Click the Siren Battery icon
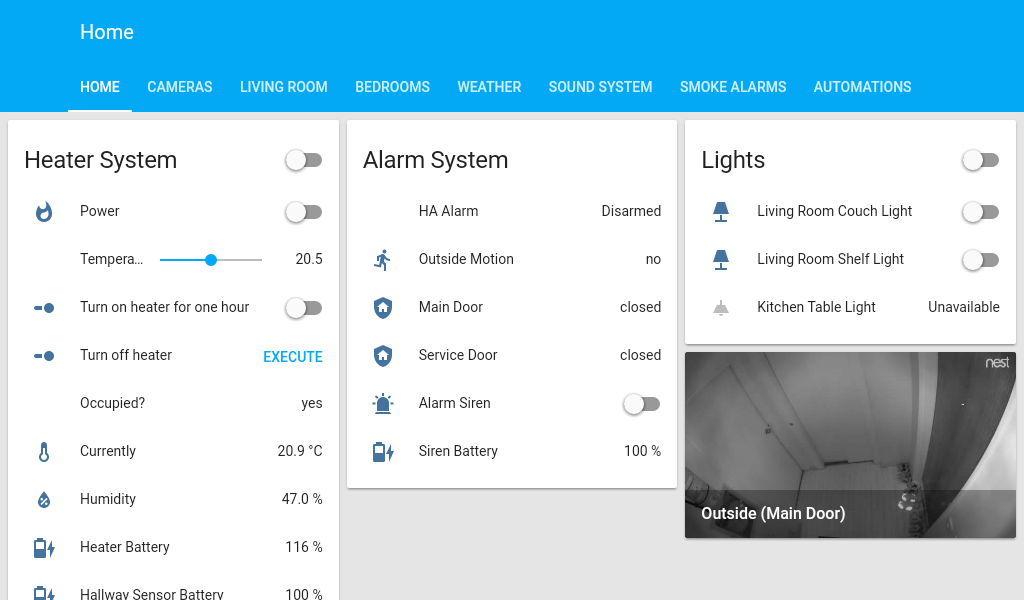 [382, 452]
